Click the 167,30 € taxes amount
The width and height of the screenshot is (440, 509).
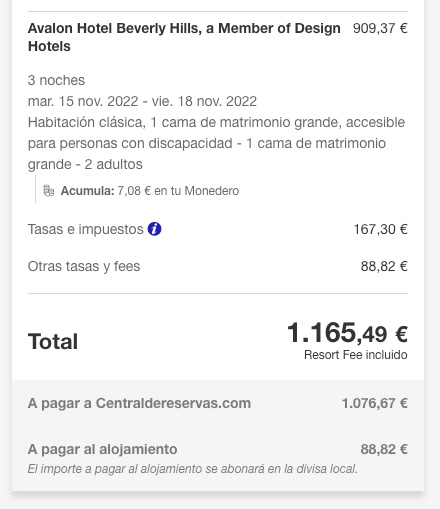pos(380,229)
